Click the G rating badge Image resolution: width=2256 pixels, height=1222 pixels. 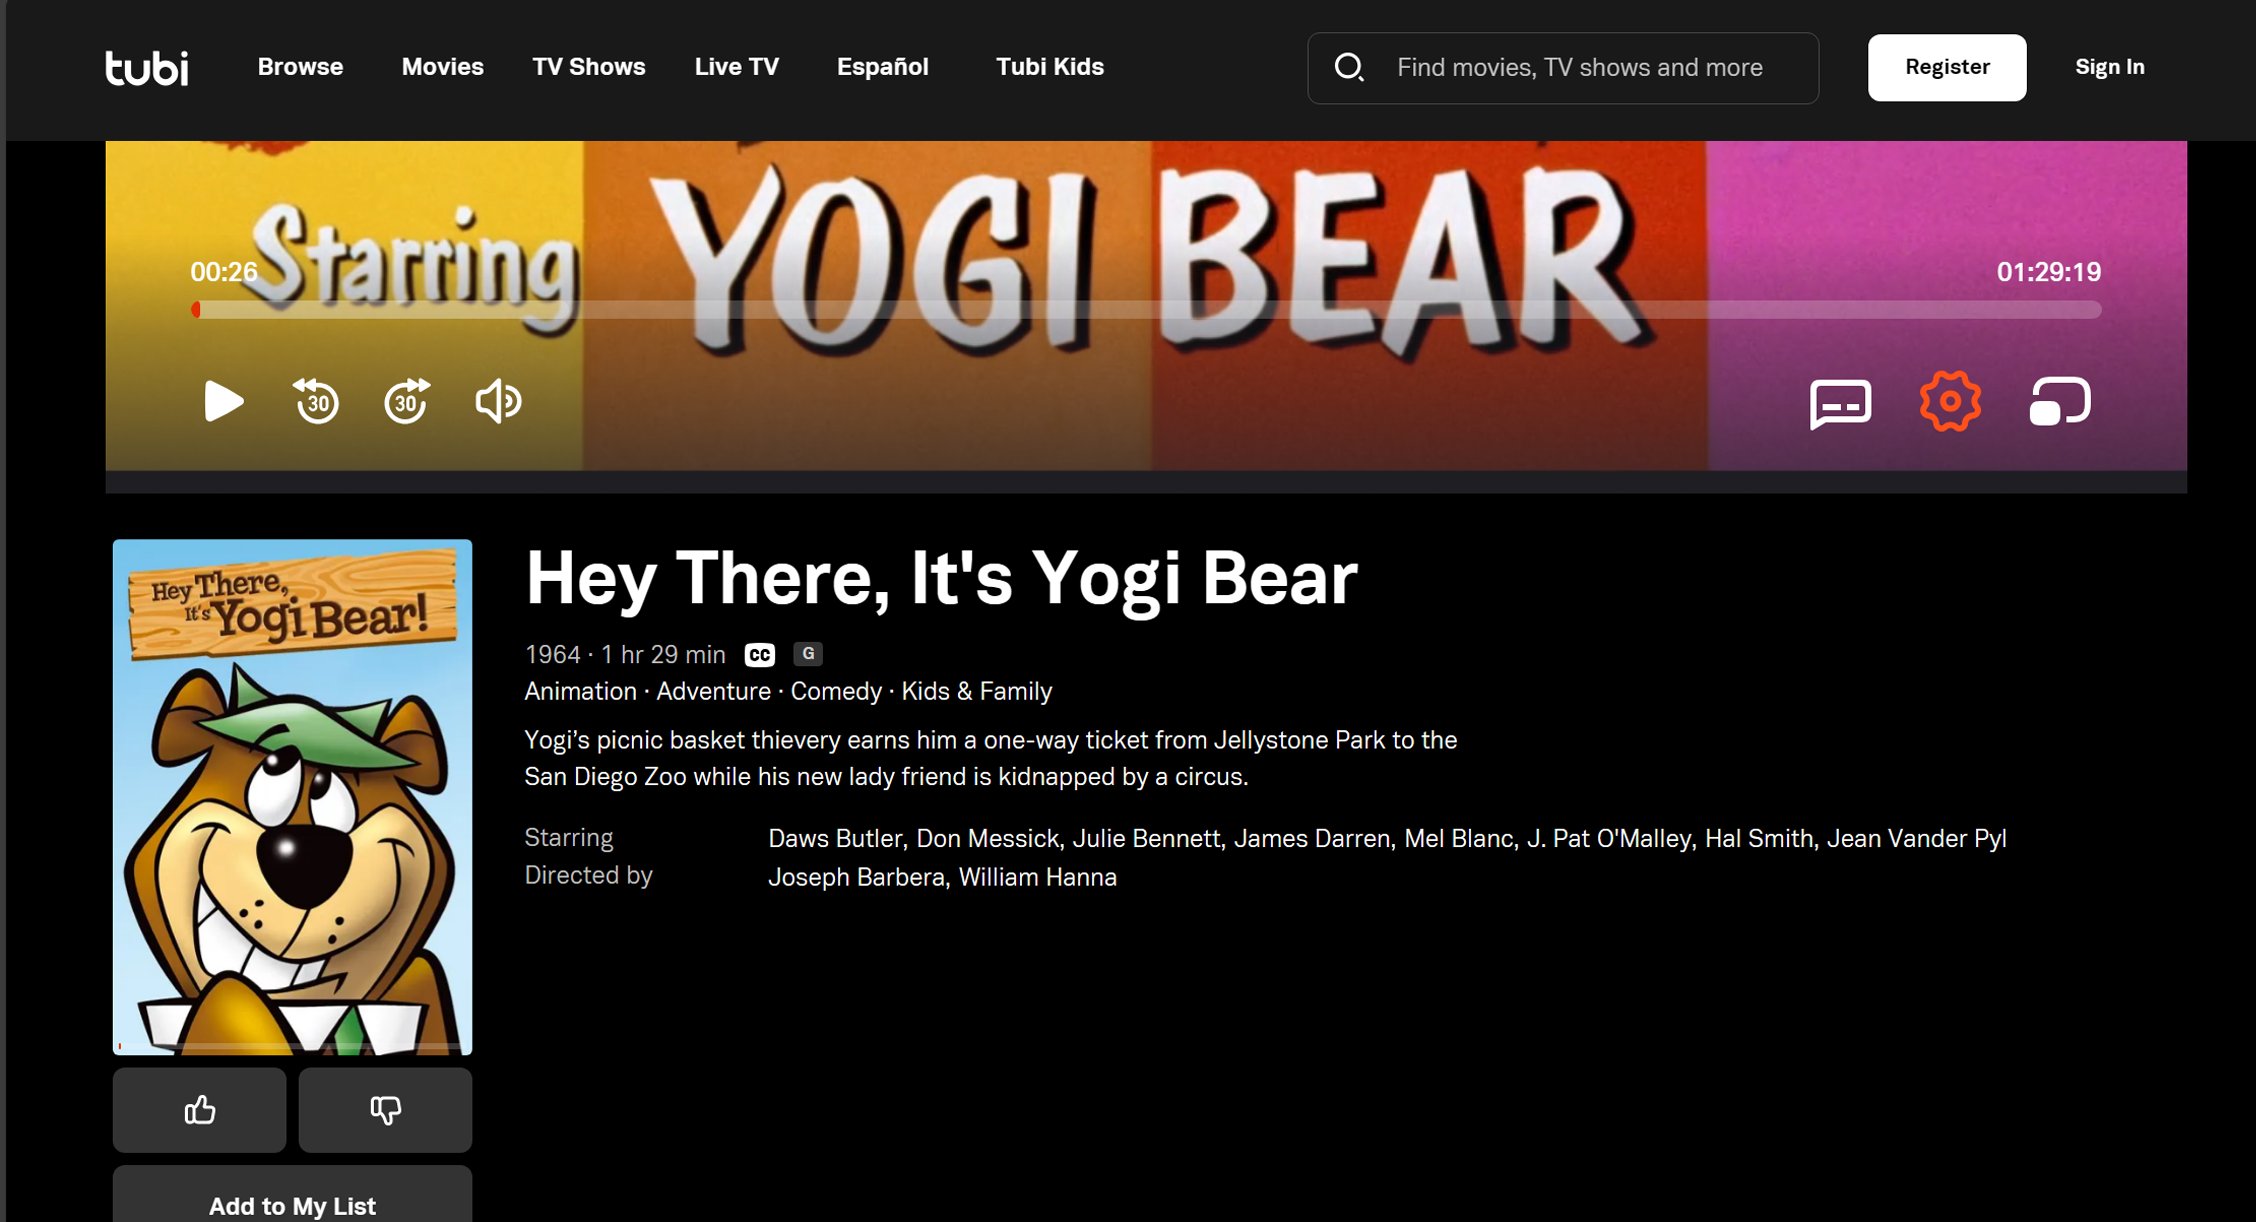click(x=808, y=654)
